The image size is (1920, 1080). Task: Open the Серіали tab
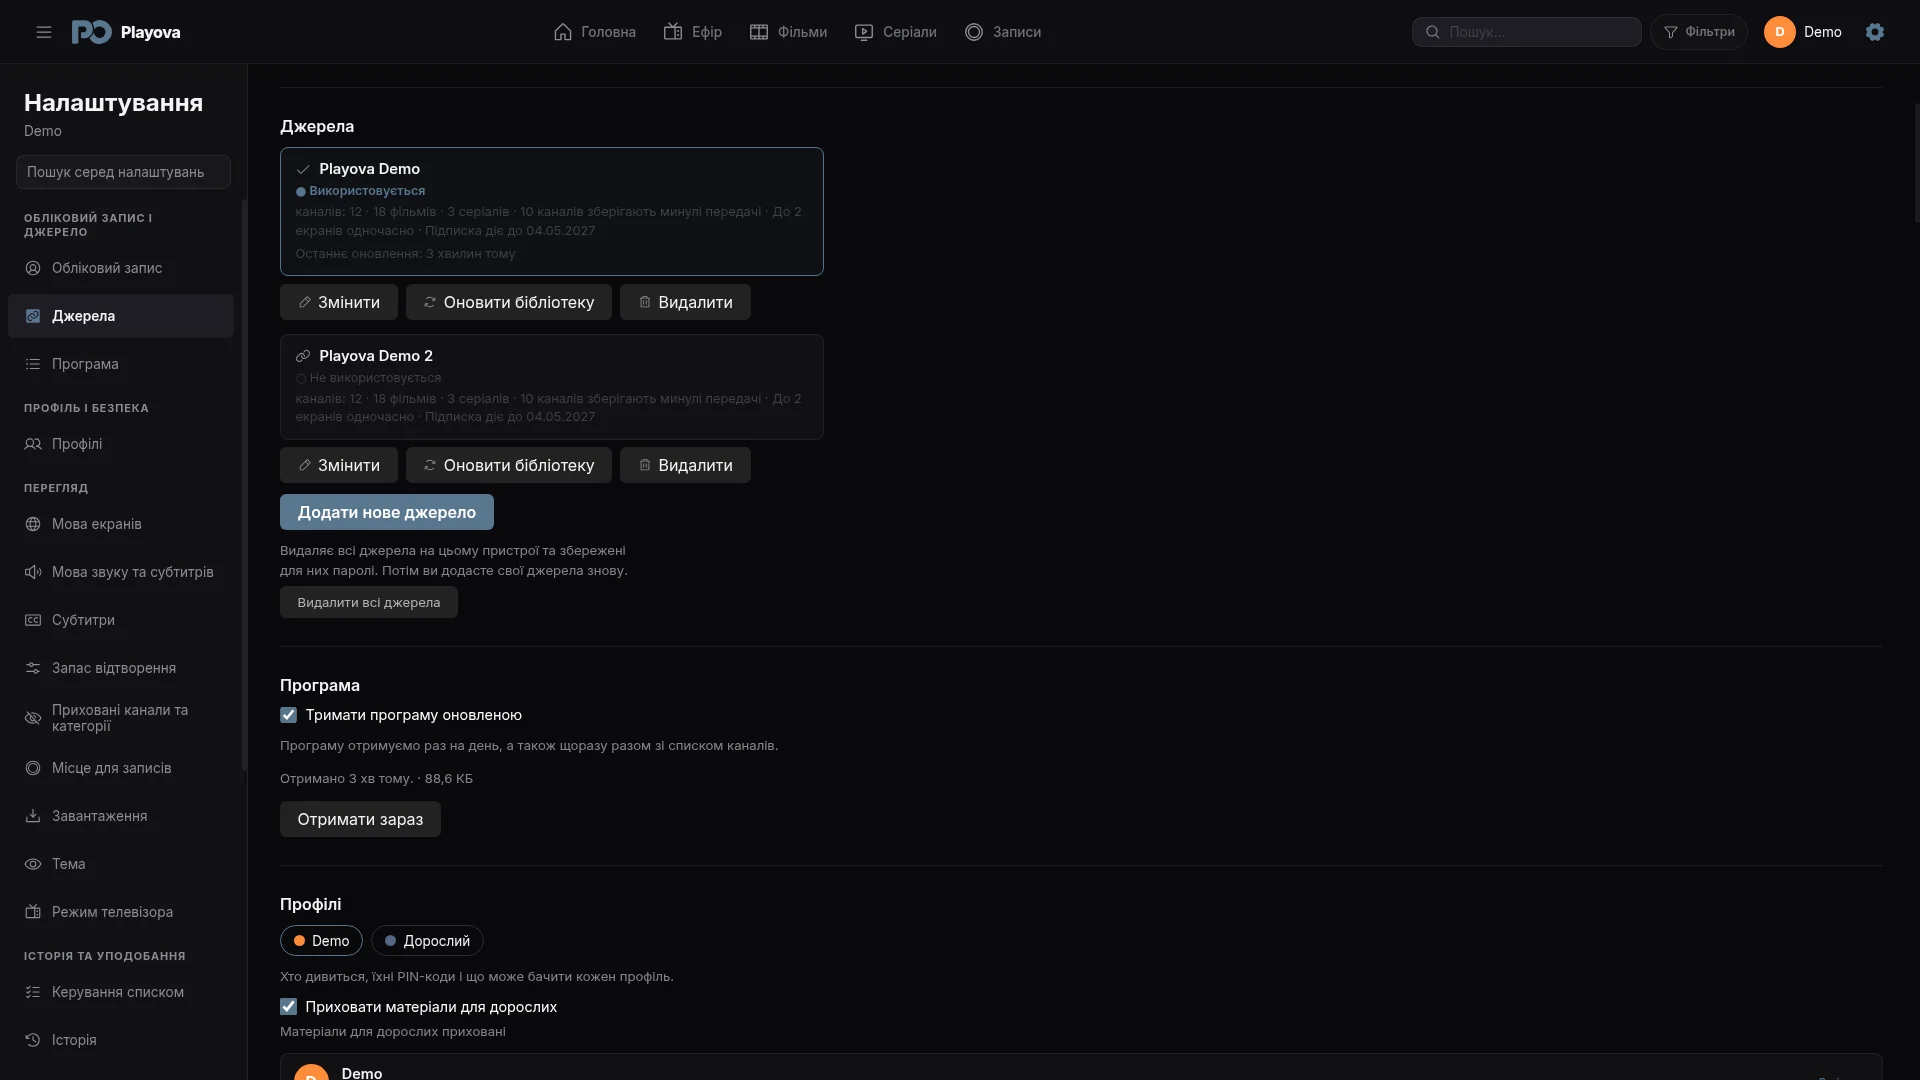tap(896, 32)
